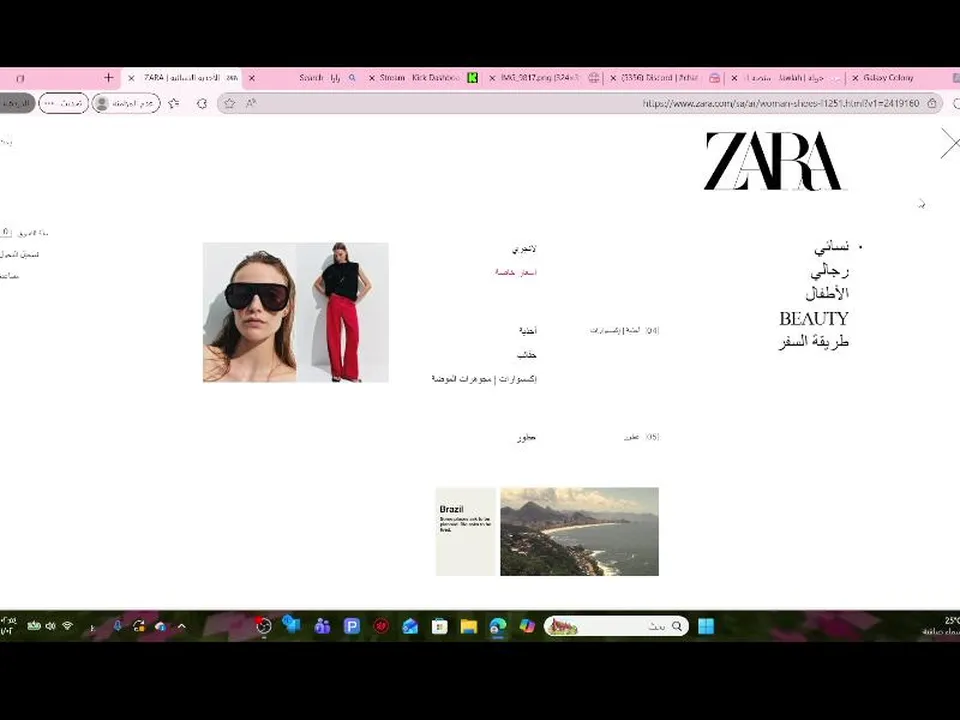This screenshot has width=960, height=720.
Task: Click the [04] shoes accessories section label
Action: click(624, 331)
